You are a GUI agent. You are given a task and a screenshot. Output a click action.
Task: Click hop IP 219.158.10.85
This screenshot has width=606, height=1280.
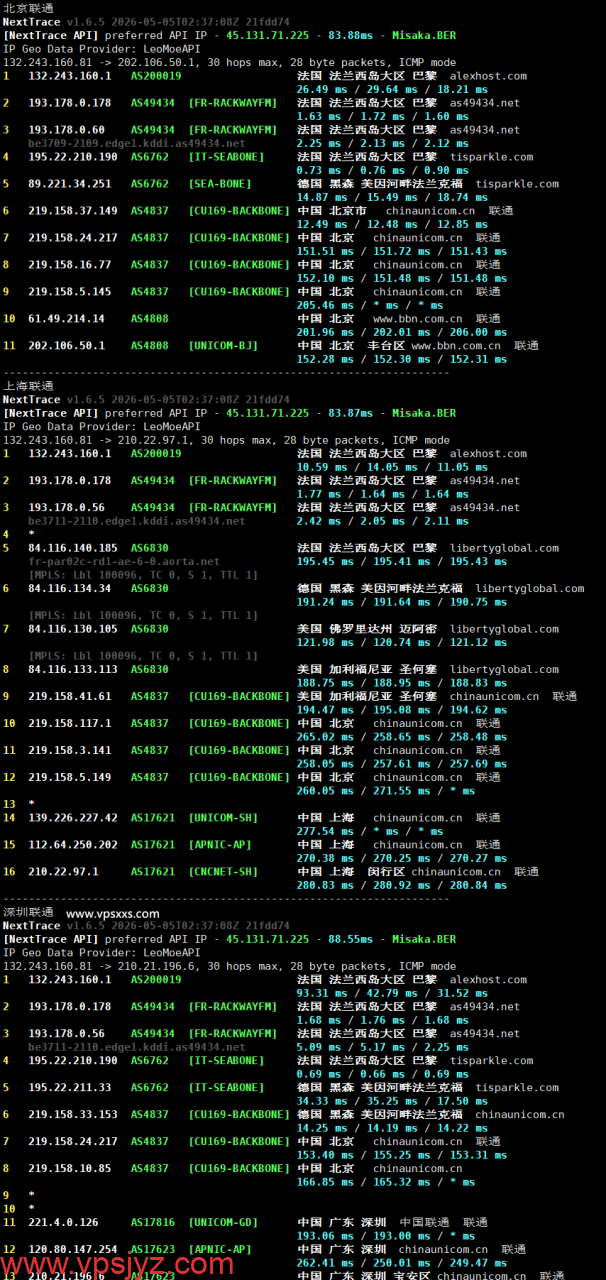[69, 1169]
